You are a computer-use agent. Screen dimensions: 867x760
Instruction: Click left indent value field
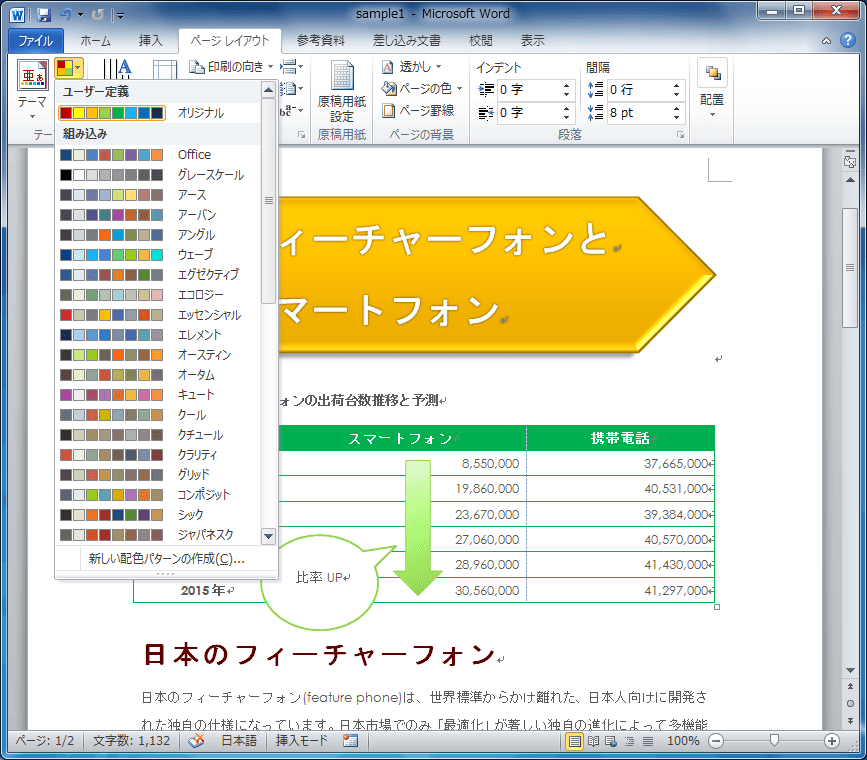[x=529, y=90]
